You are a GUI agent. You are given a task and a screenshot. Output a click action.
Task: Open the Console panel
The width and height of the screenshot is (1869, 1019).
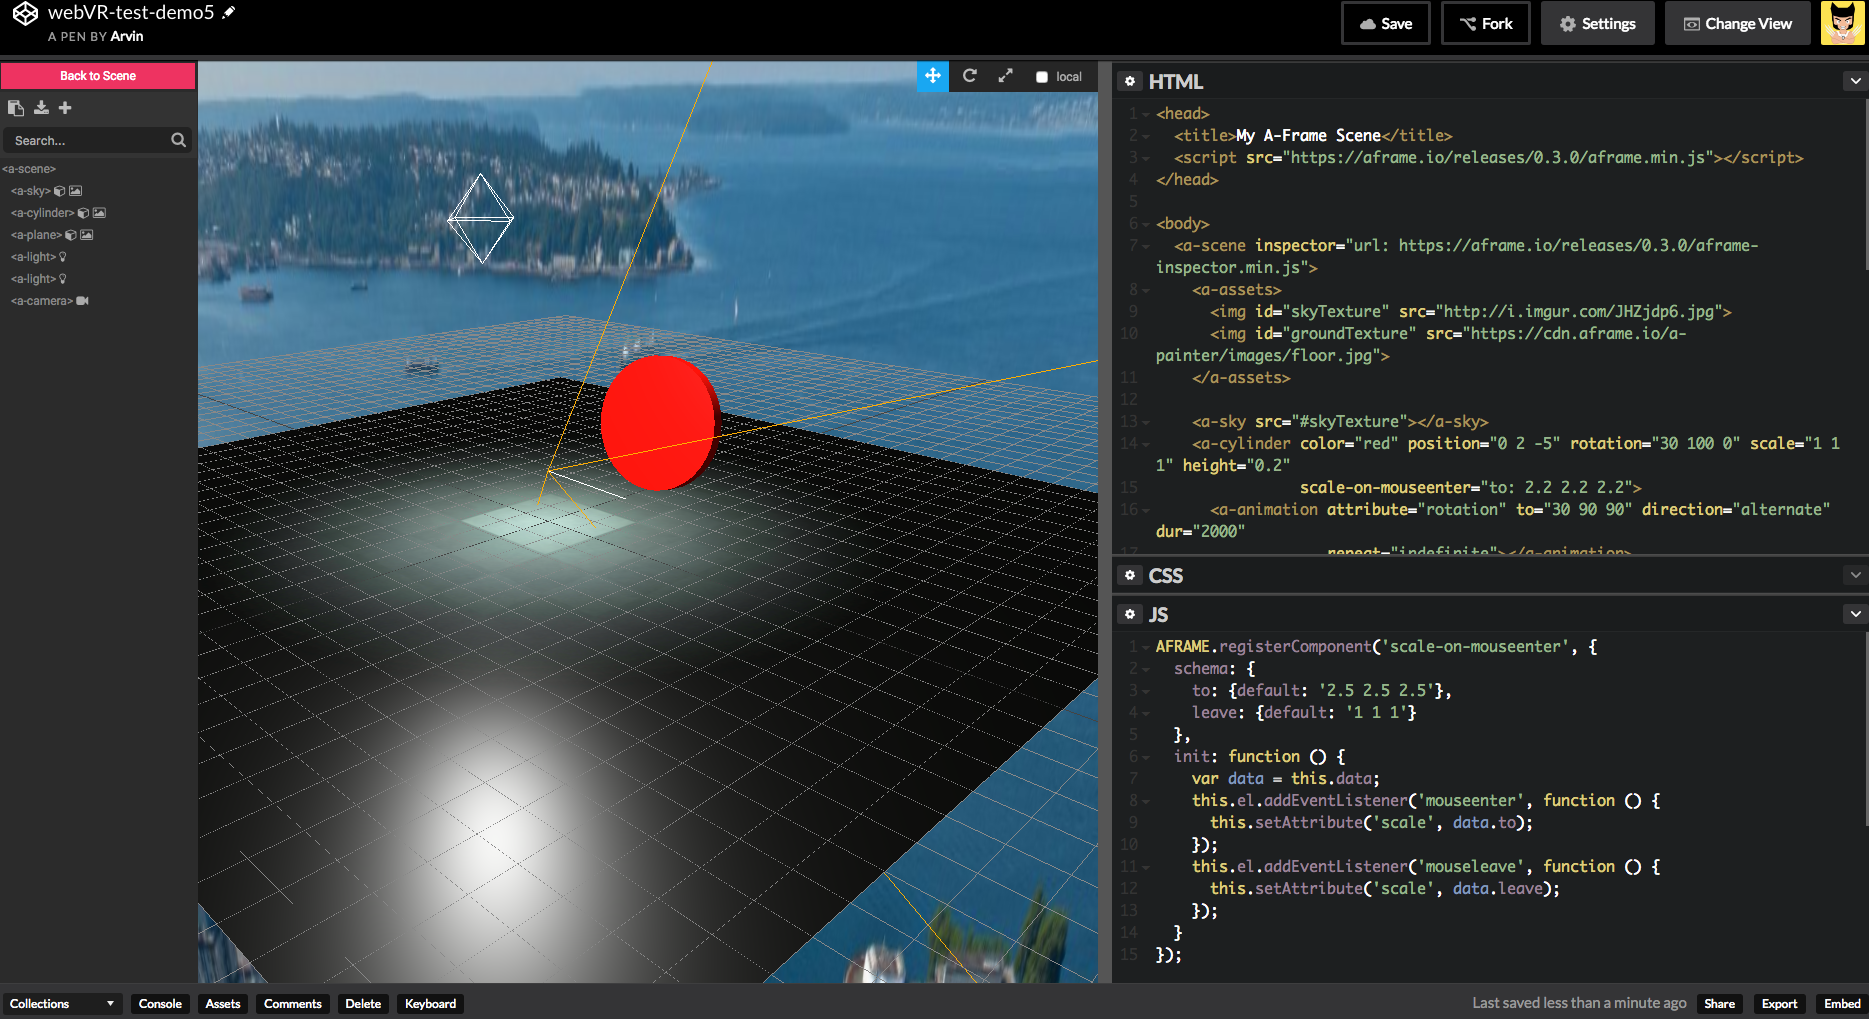pos(160,1004)
